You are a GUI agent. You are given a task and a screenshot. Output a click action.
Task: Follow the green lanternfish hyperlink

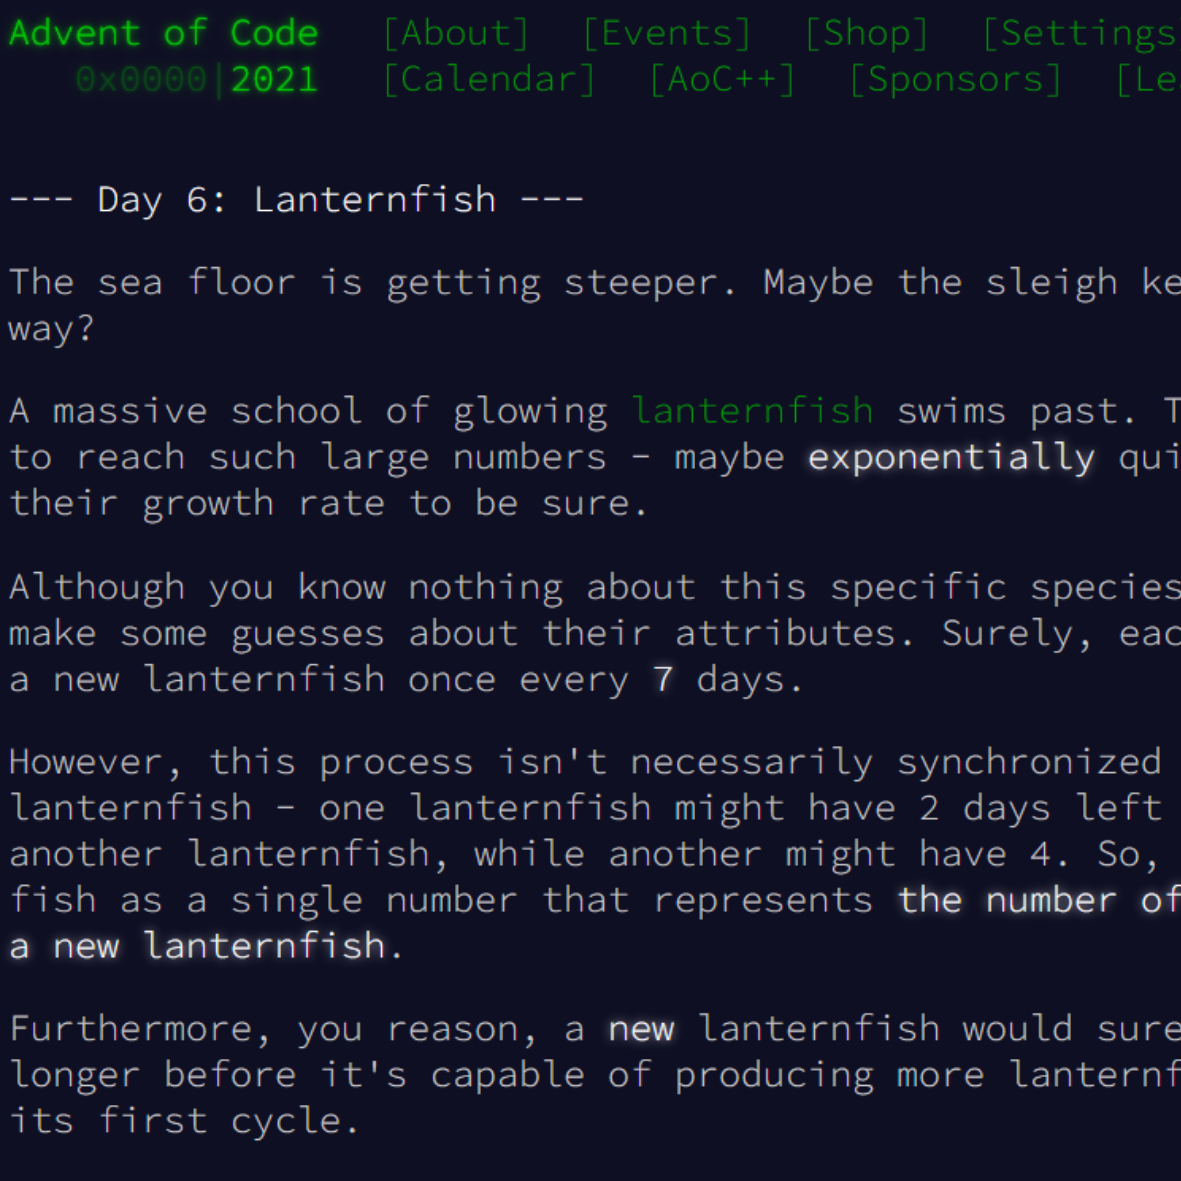click(753, 410)
